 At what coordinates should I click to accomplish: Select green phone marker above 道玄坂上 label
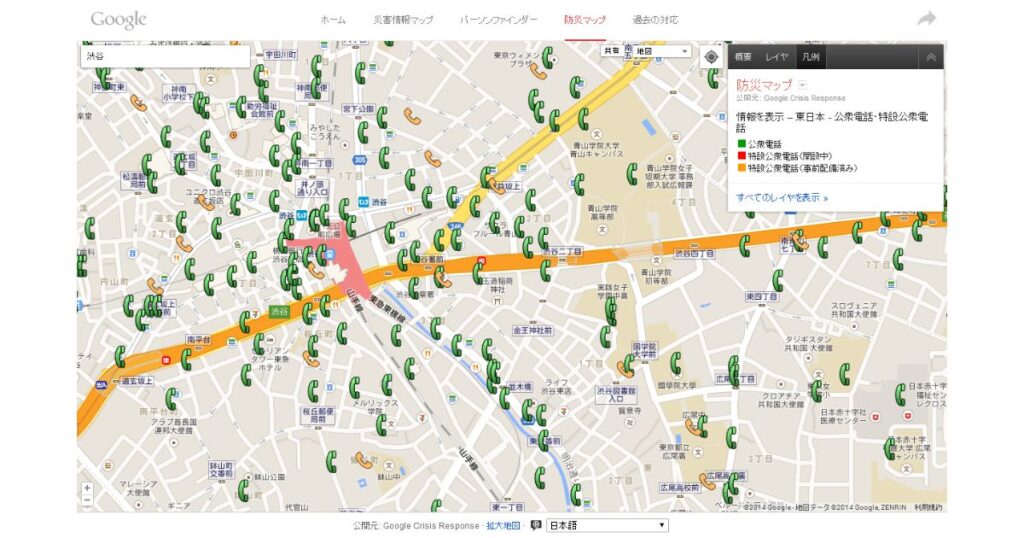tap(120, 356)
